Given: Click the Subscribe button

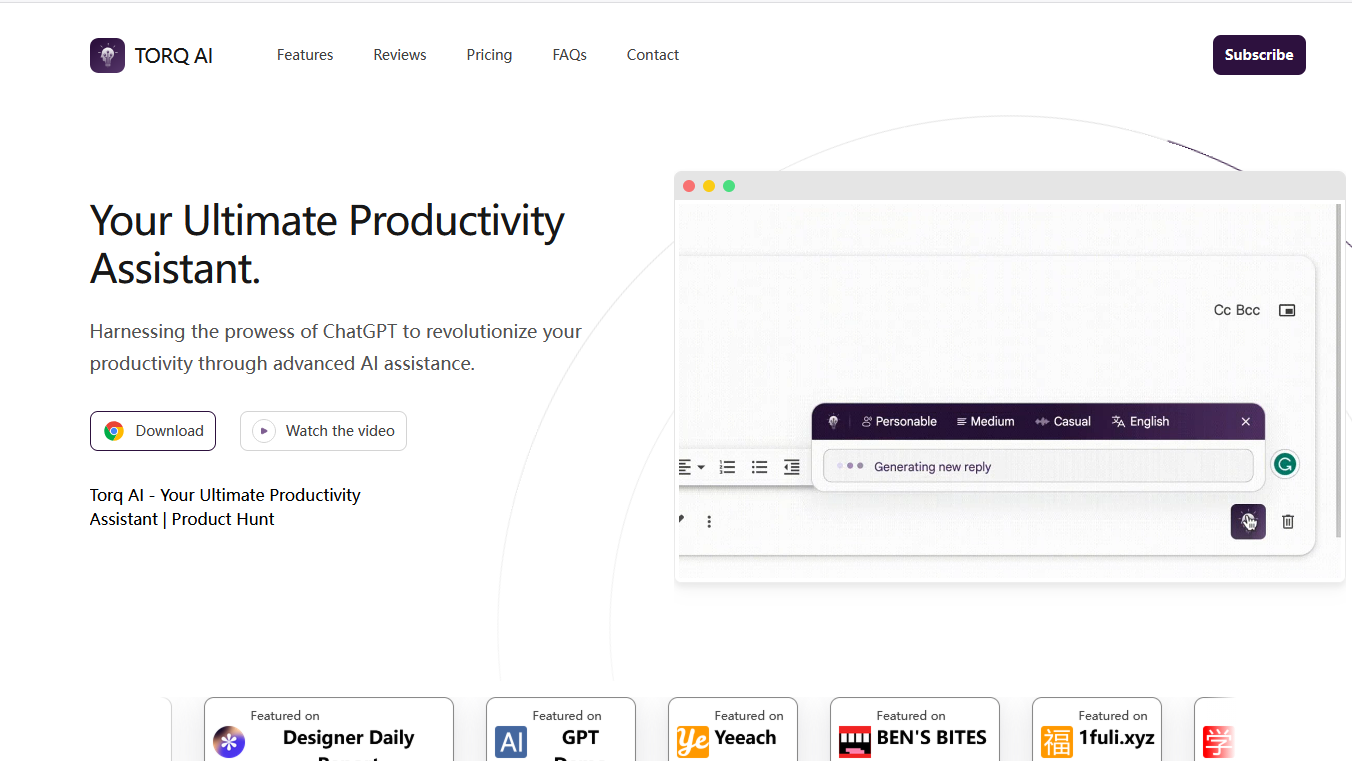Looking at the screenshot, I should coord(1259,55).
